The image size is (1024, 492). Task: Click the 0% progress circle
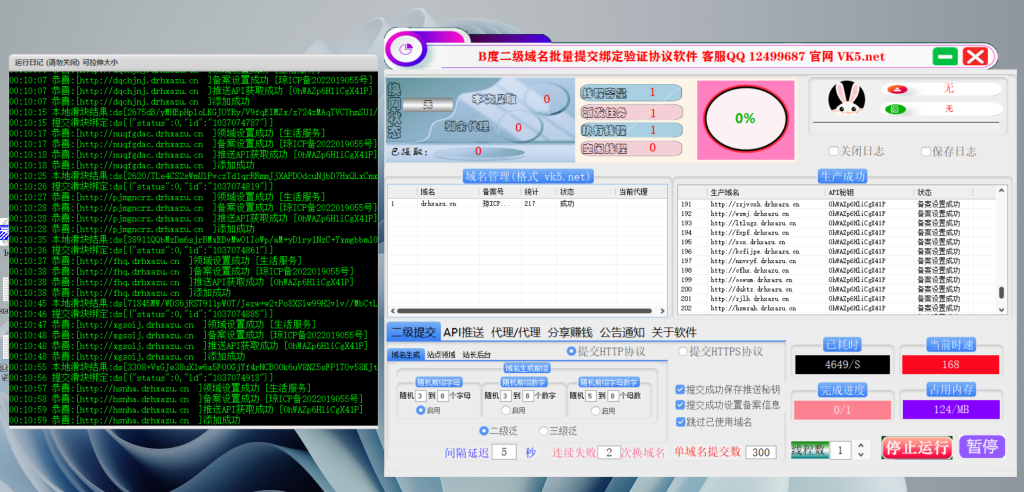click(x=745, y=118)
